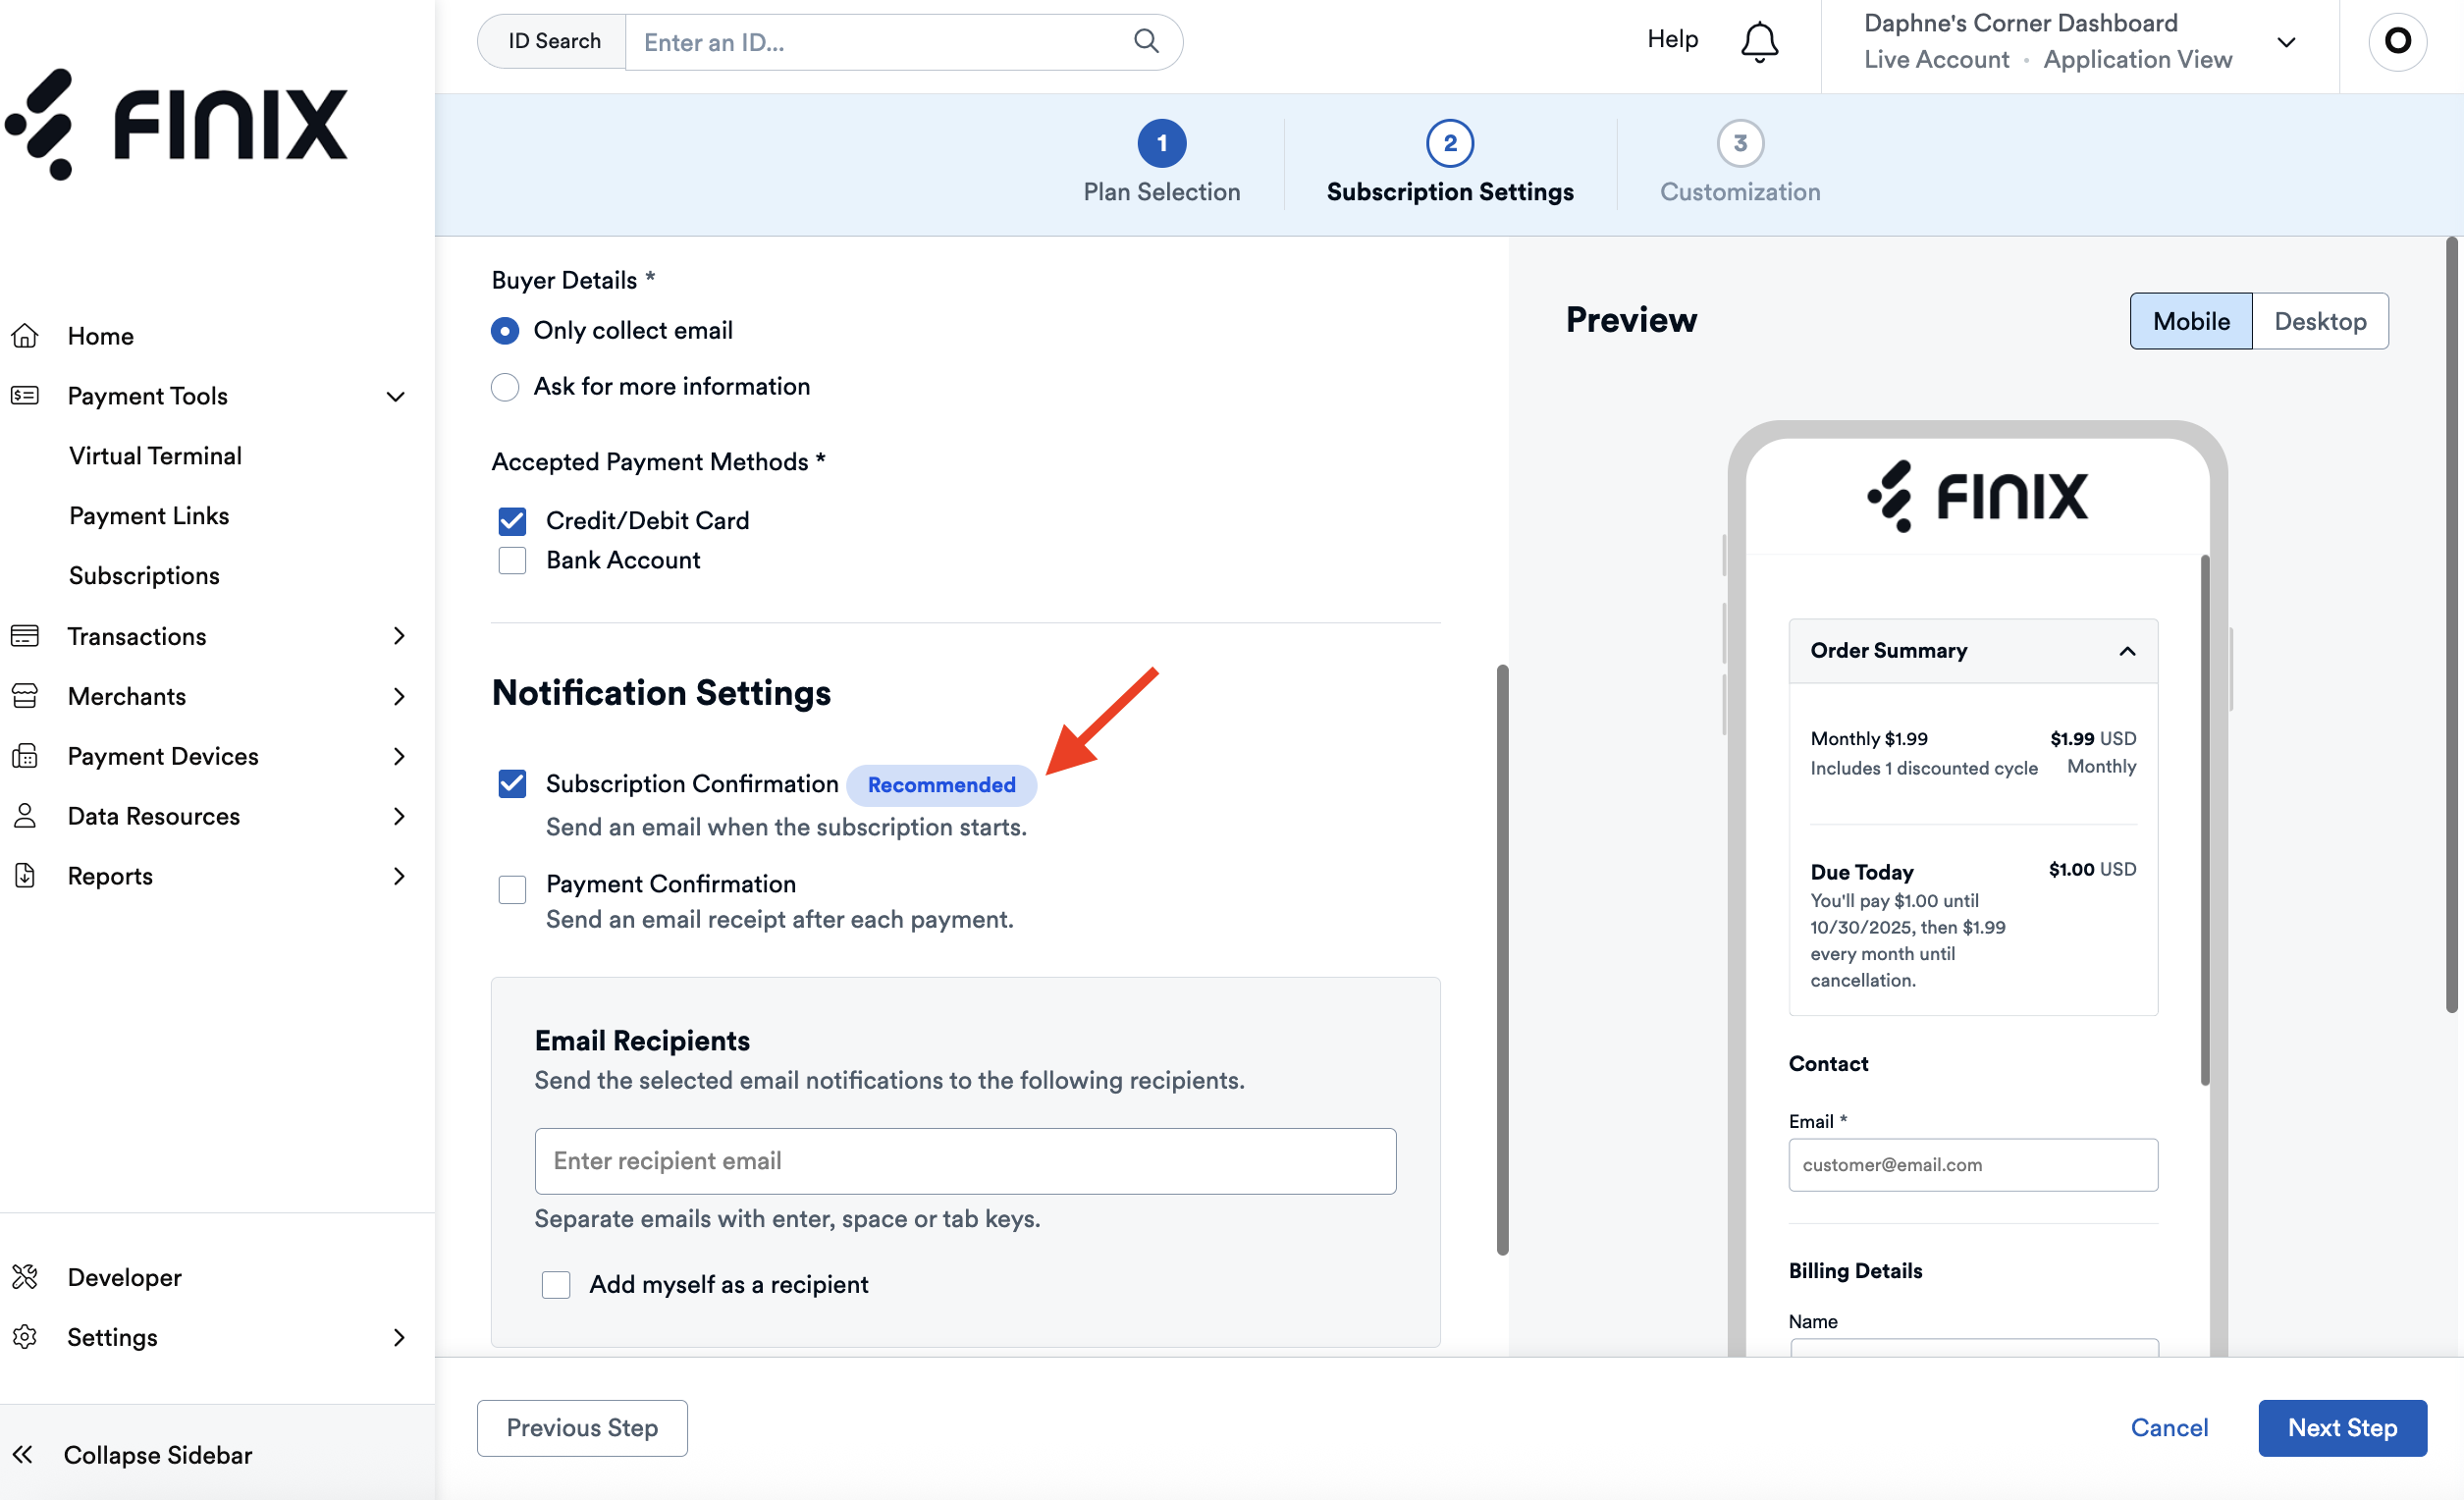Click the Collapse Sidebar double-arrow icon
Screen dimensions: 2464x1500
click(23, 1454)
